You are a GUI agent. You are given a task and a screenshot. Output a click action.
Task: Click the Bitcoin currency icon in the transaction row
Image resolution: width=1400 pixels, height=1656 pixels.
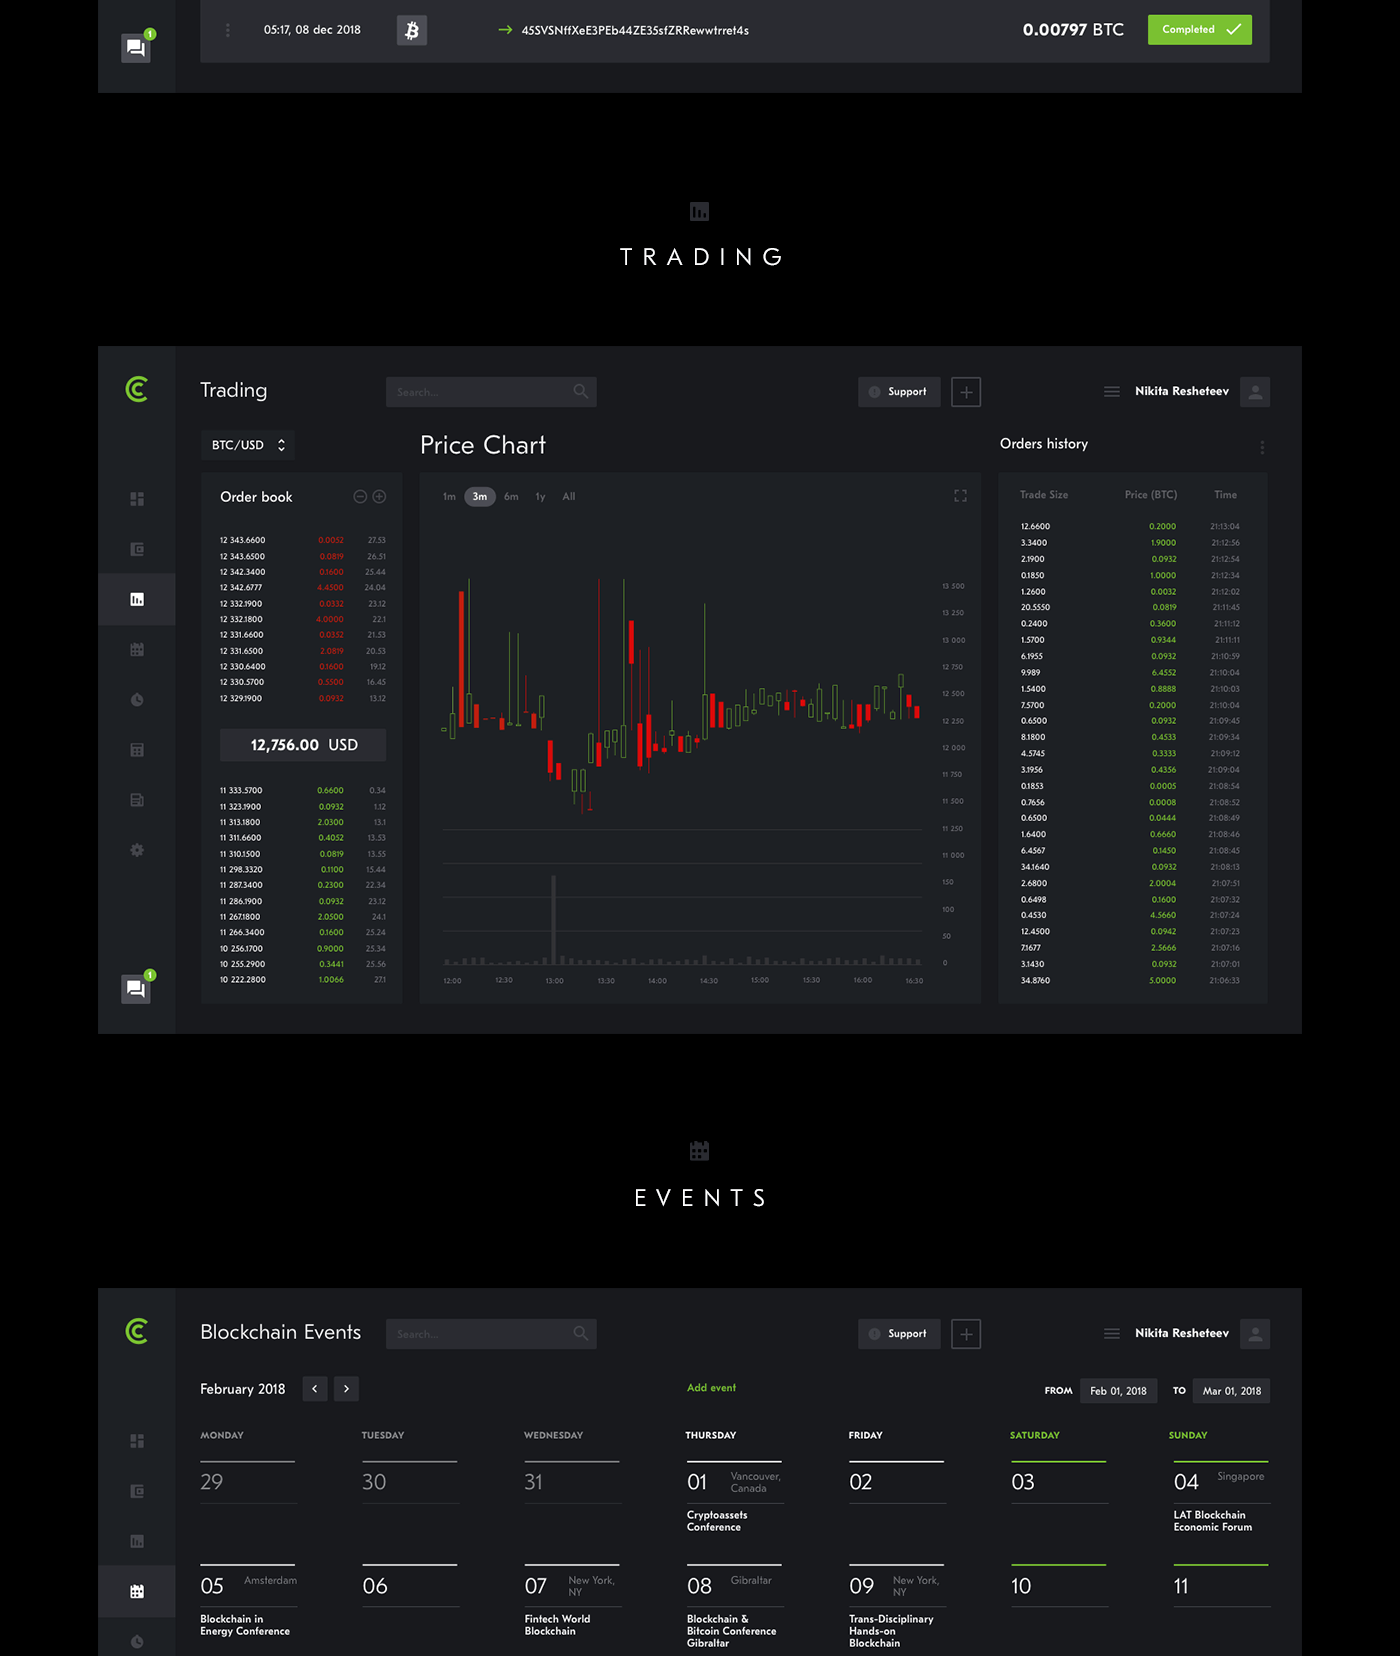coord(412,30)
